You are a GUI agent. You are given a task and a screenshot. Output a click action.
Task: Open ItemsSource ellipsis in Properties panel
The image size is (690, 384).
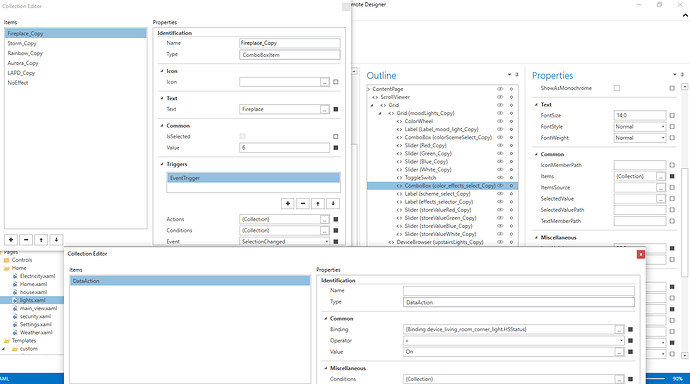[661, 187]
